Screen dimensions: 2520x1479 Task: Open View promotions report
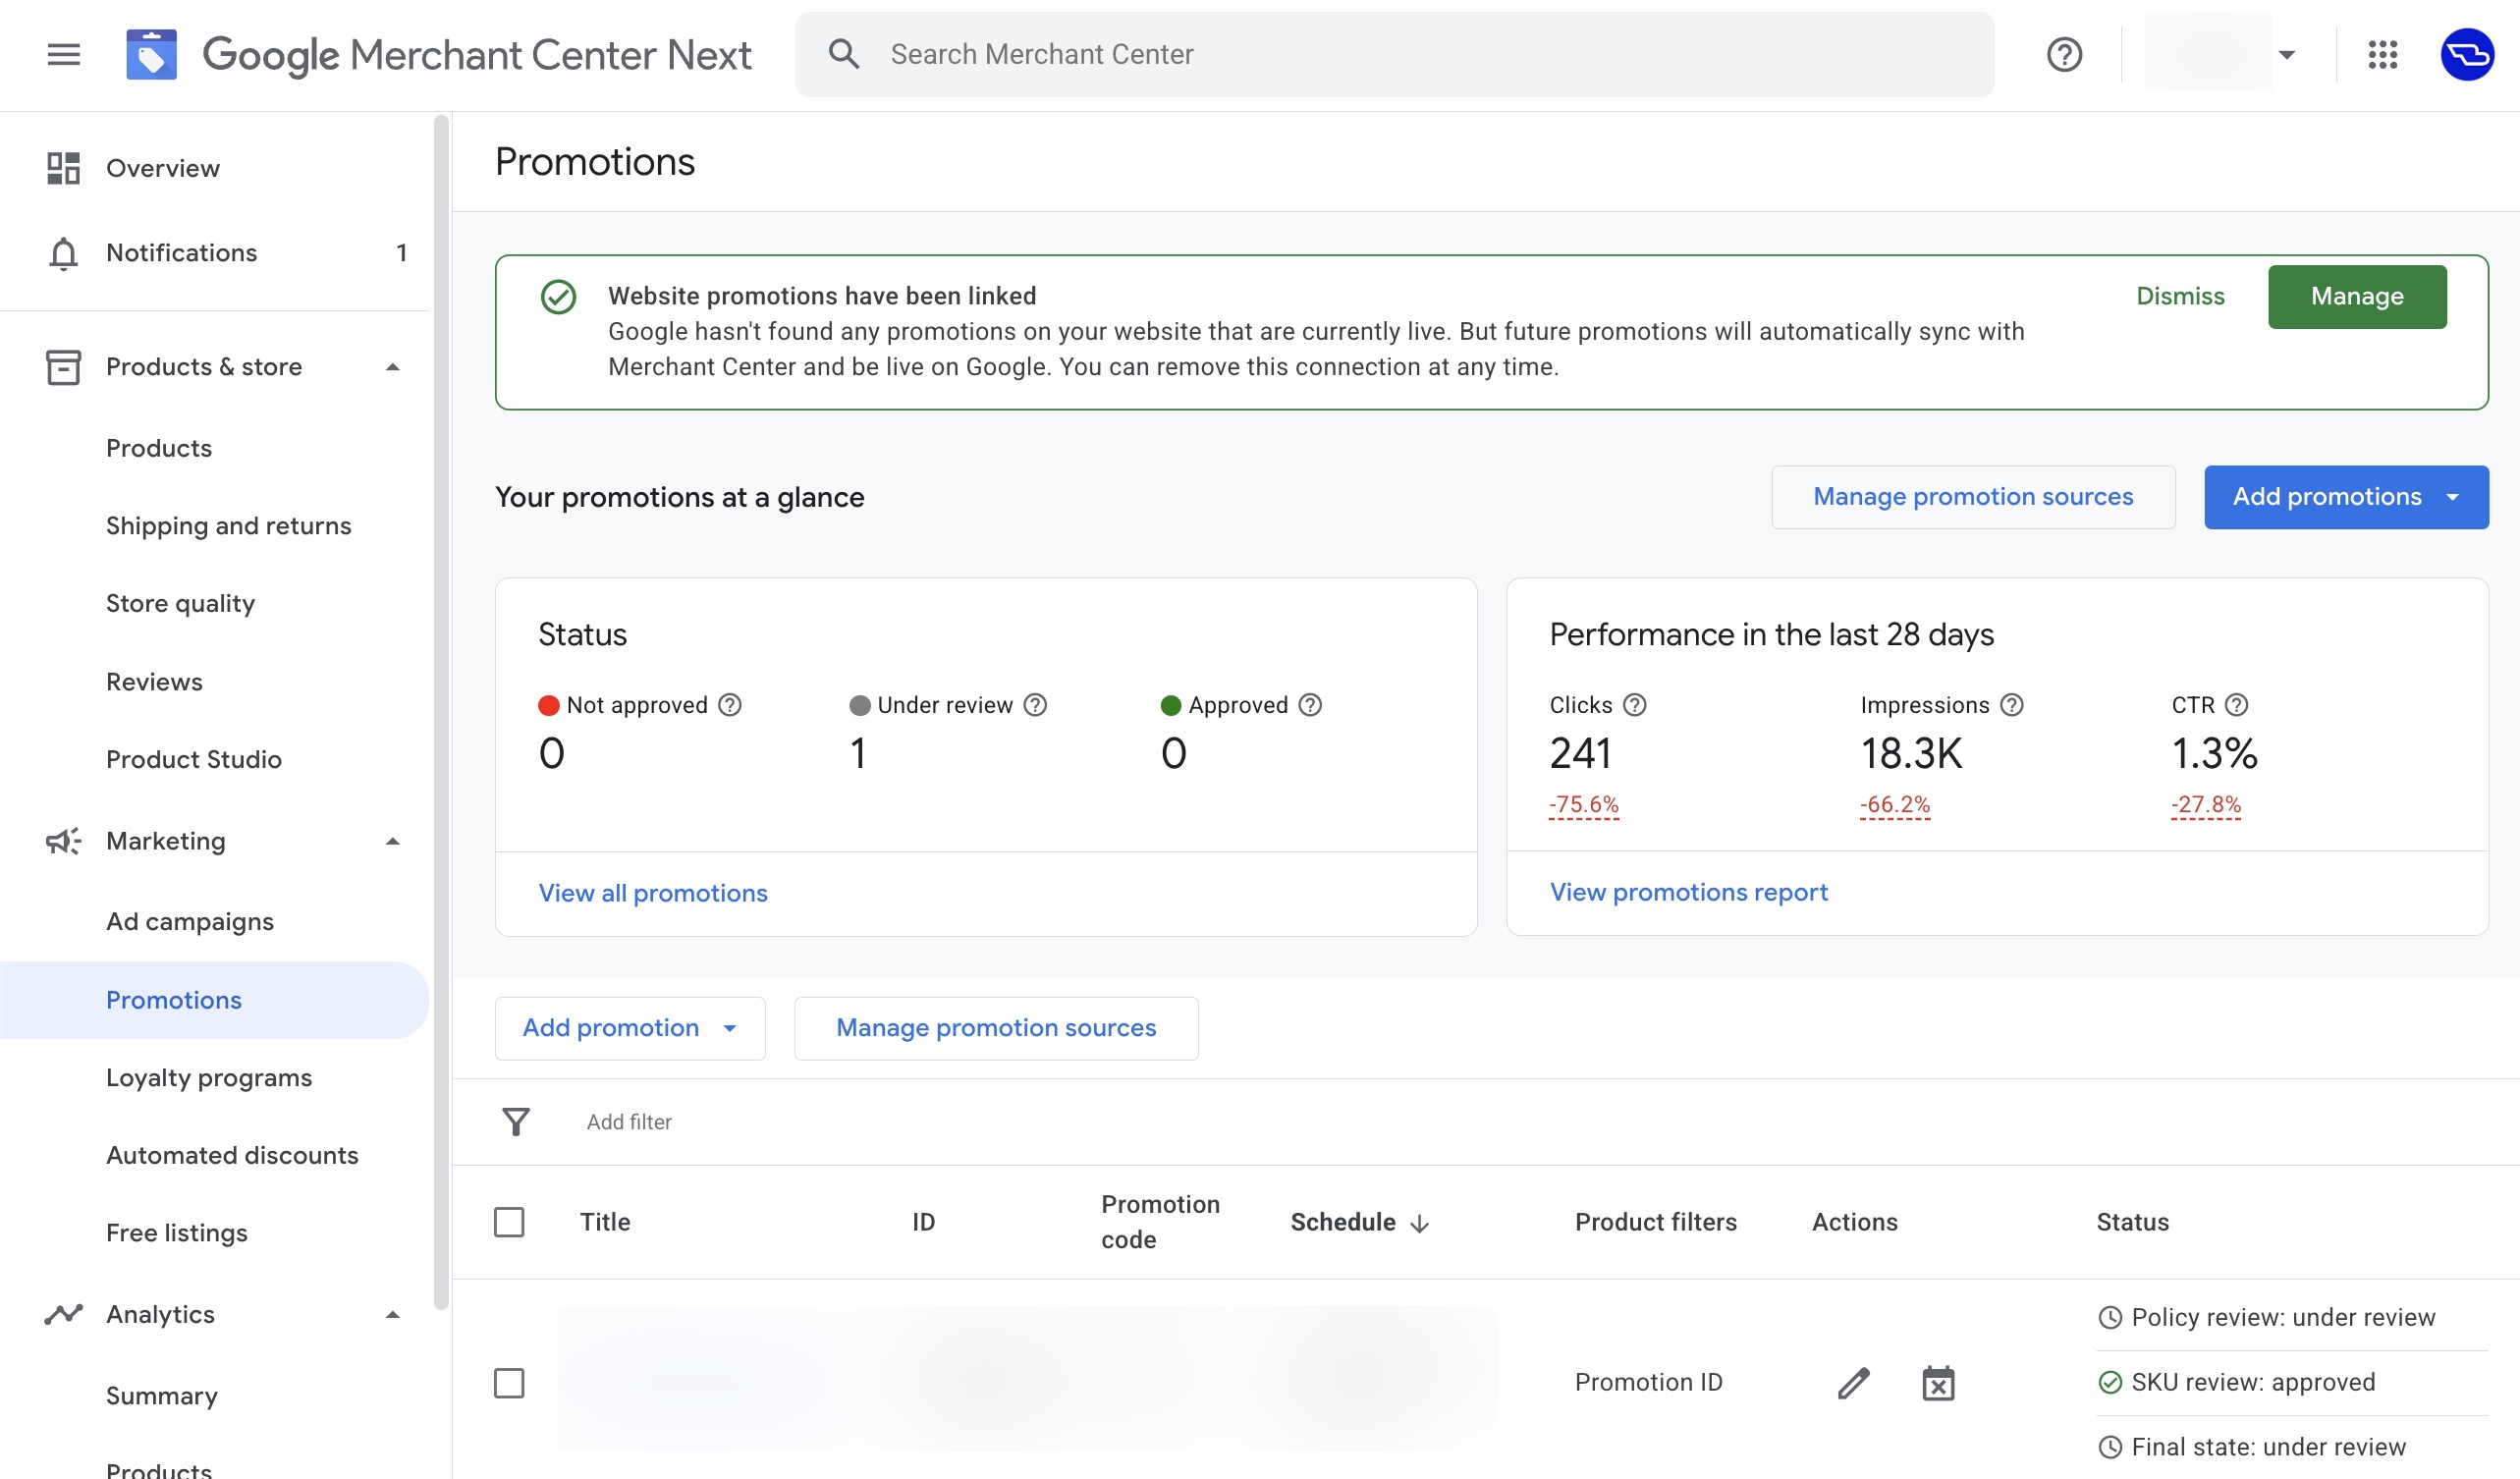click(1687, 891)
